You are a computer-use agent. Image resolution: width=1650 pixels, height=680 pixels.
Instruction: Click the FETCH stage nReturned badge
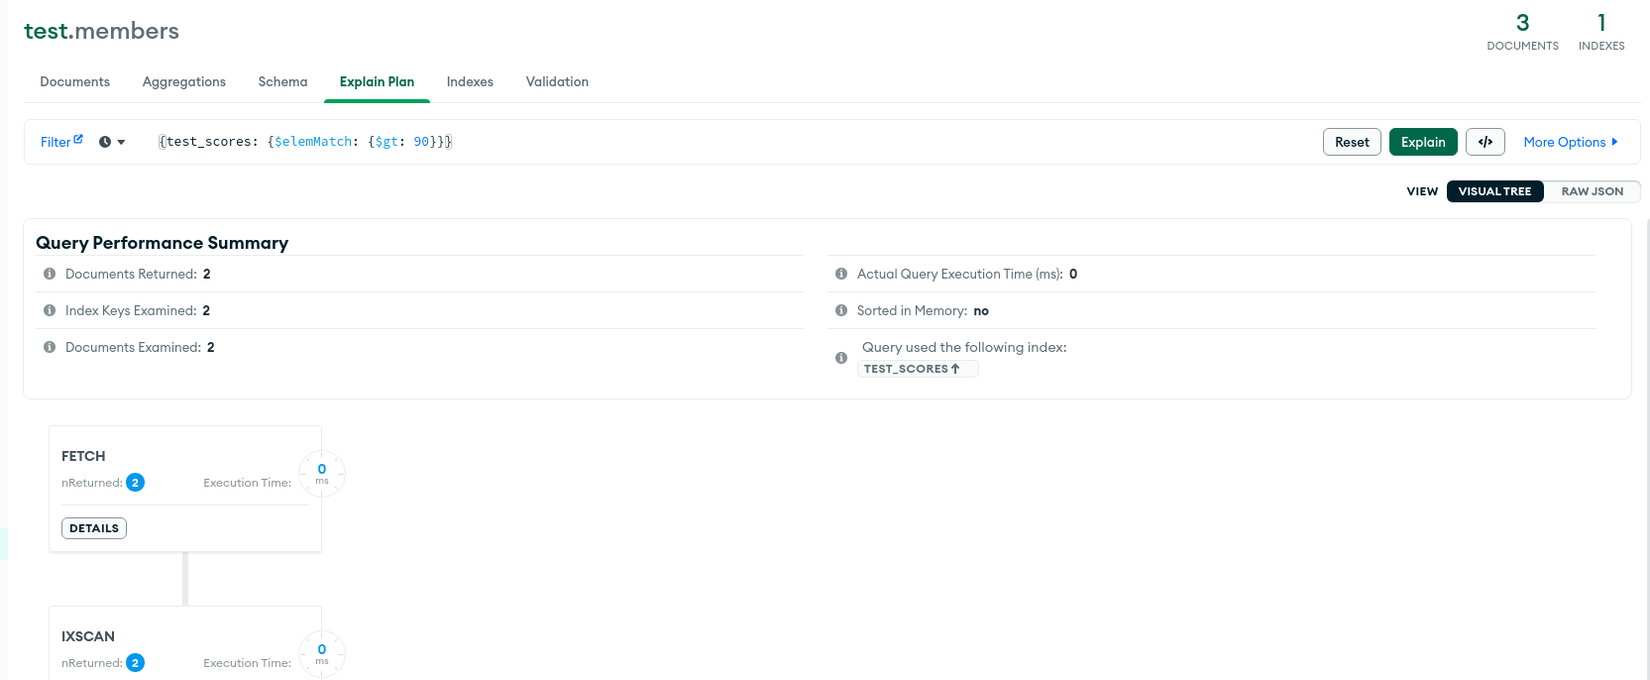(135, 482)
